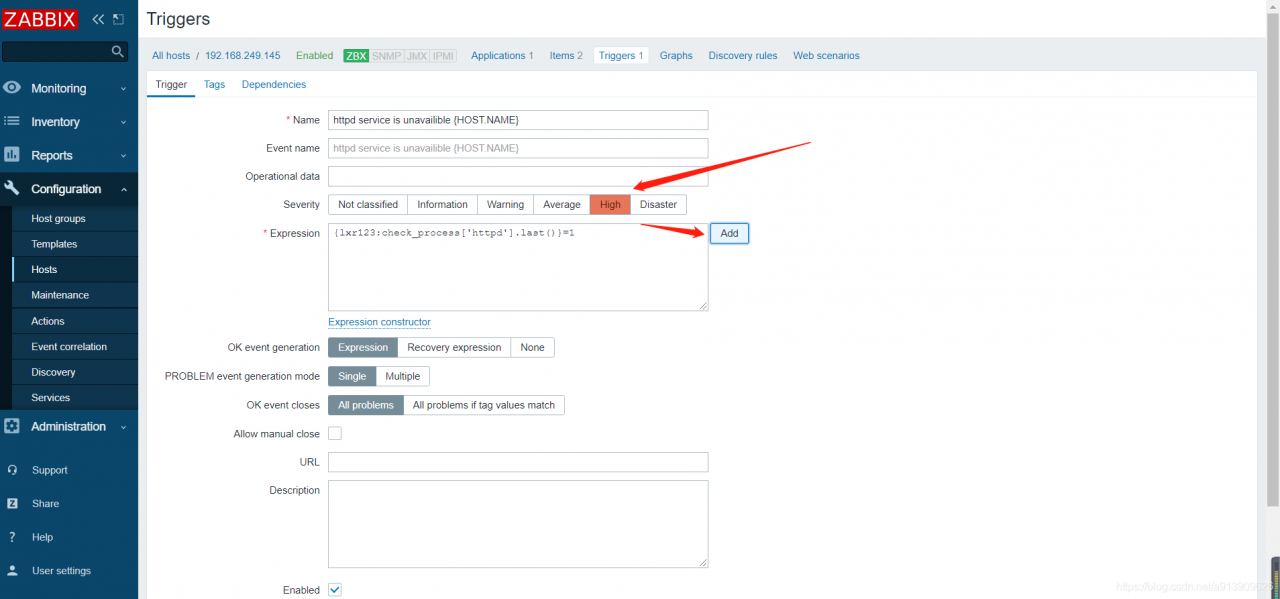Set severity to Average
Viewport: 1280px width, 599px height.
561,204
